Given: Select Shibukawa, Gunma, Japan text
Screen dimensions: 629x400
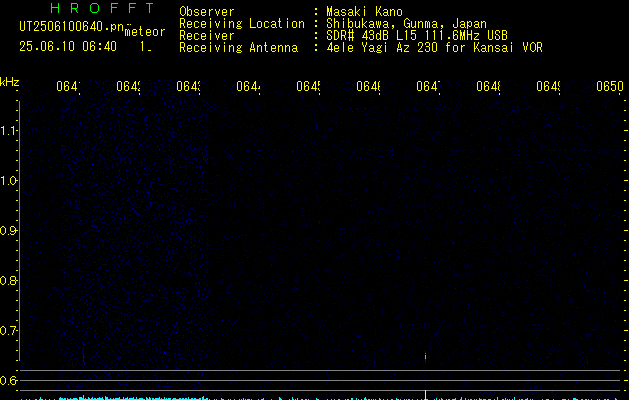Looking at the screenshot, I should (406, 24).
